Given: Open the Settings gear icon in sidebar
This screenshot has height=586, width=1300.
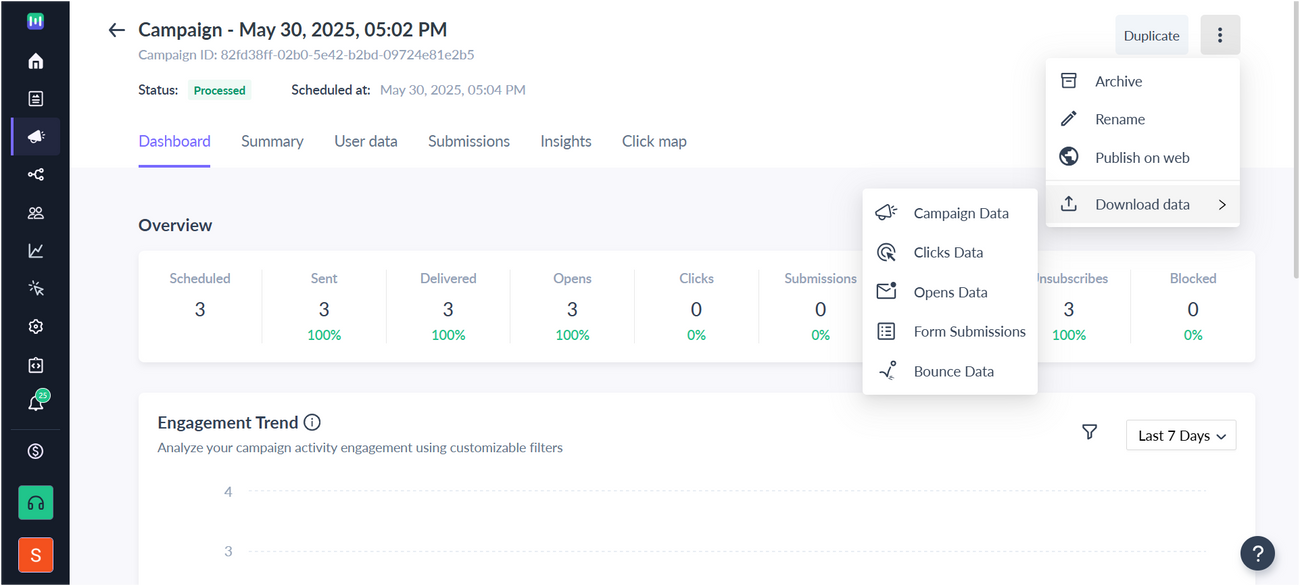Looking at the screenshot, I should 36,327.
